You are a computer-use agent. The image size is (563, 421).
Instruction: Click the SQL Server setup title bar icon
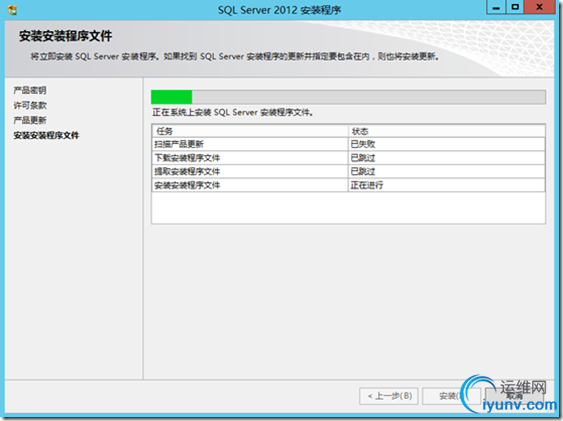click(x=12, y=10)
